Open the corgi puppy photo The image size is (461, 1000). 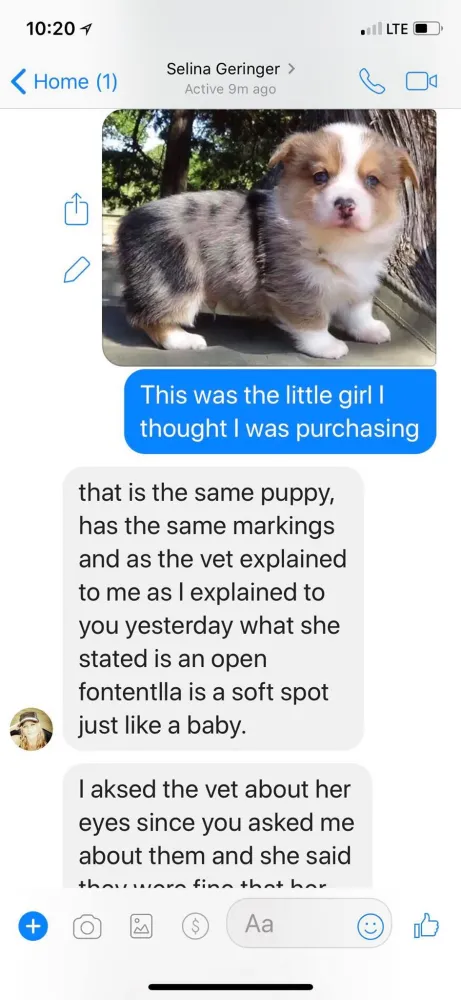tap(269, 237)
